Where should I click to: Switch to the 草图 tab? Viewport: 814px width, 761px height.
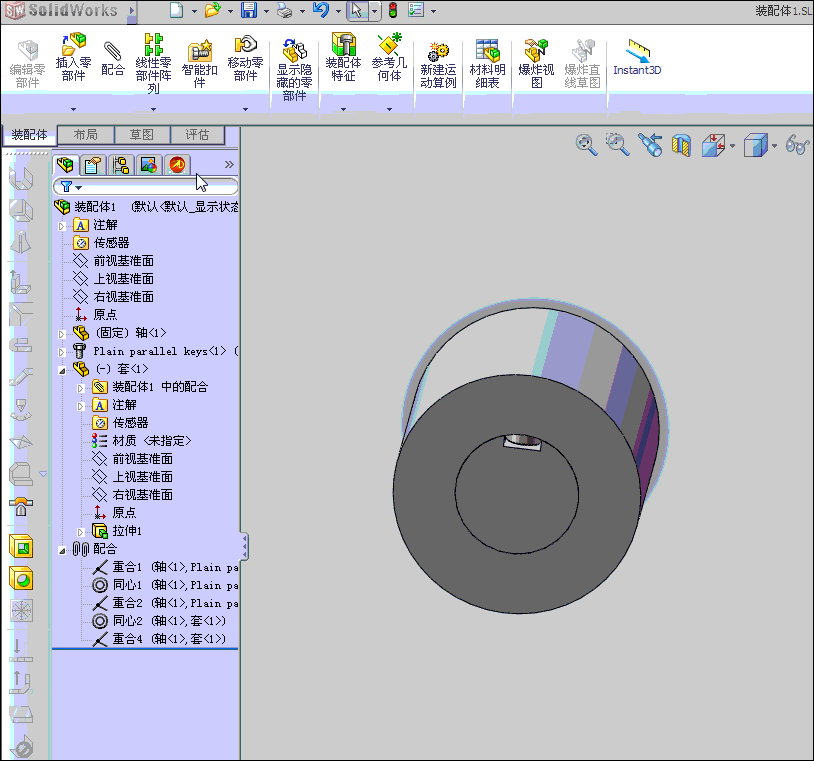(x=142, y=135)
